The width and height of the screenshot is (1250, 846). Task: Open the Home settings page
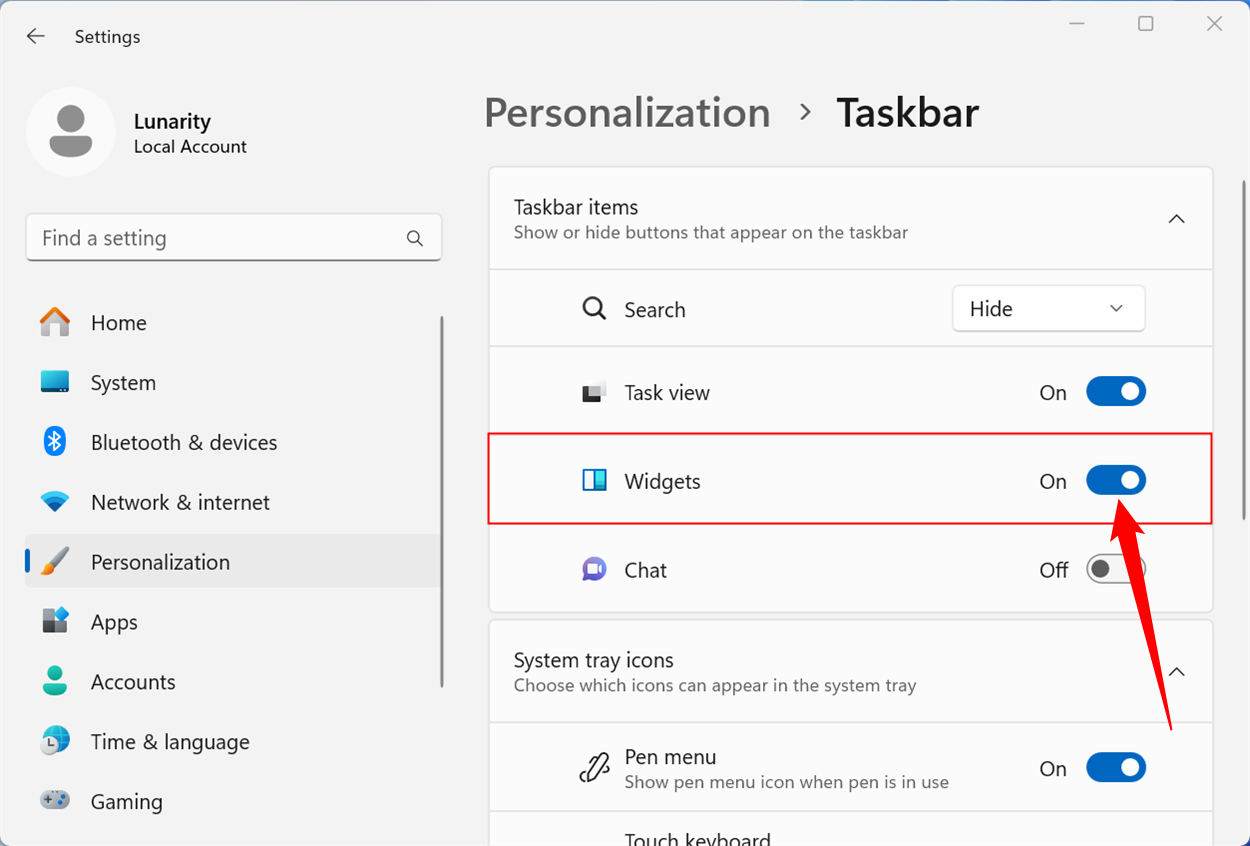click(x=118, y=323)
